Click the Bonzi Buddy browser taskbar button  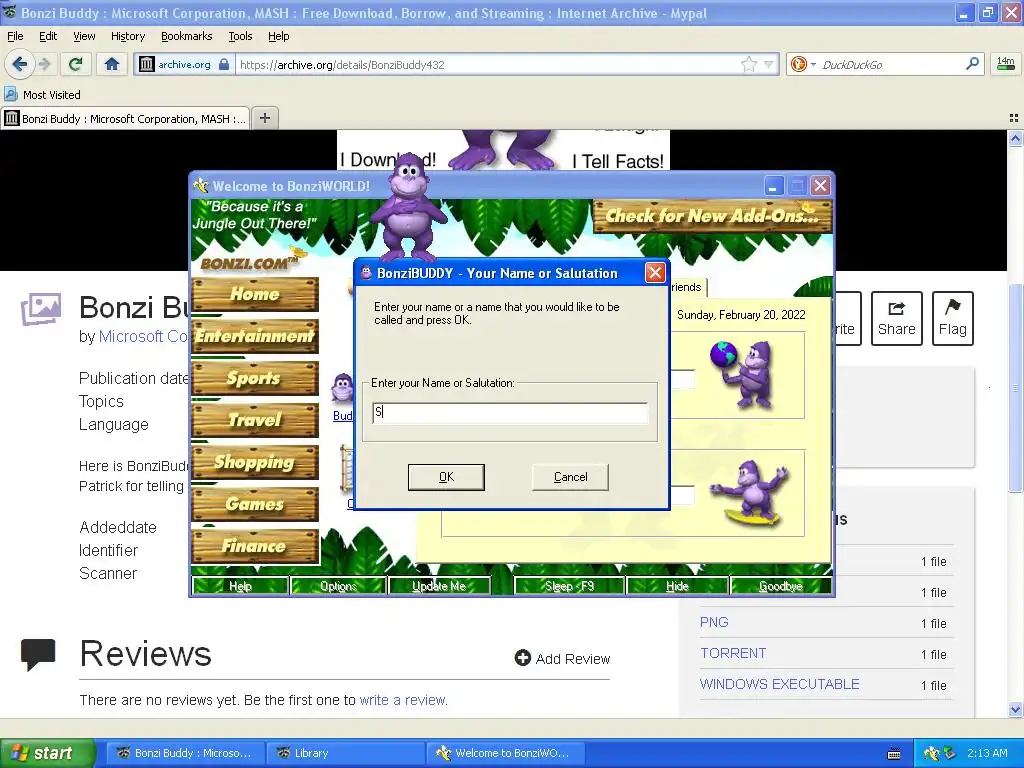(x=186, y=753)
